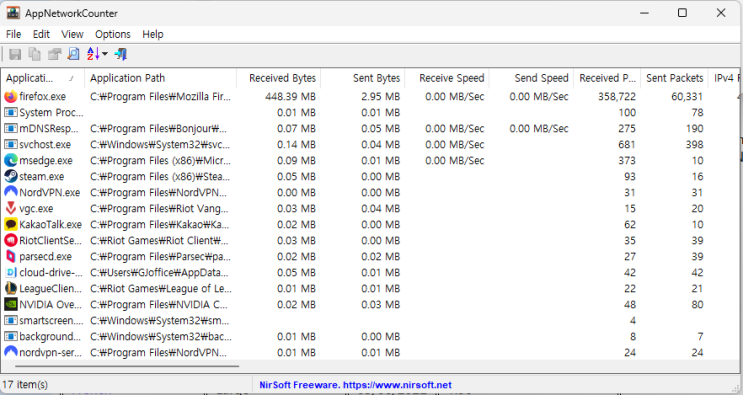Click the 358,722 received packets value
Viewport: 743px width, 395px height.
click(616, 97)
